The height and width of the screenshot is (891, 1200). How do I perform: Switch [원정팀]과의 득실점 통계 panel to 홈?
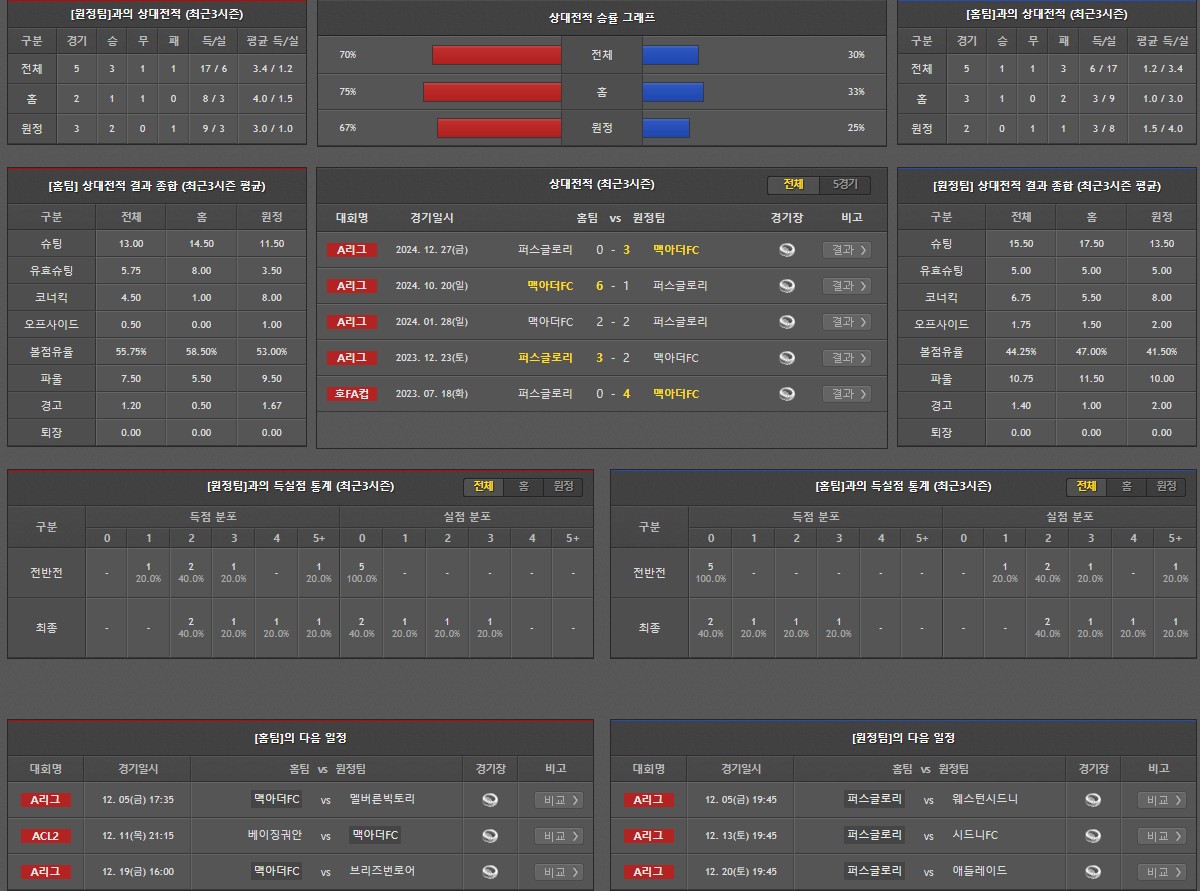point(523,486)
